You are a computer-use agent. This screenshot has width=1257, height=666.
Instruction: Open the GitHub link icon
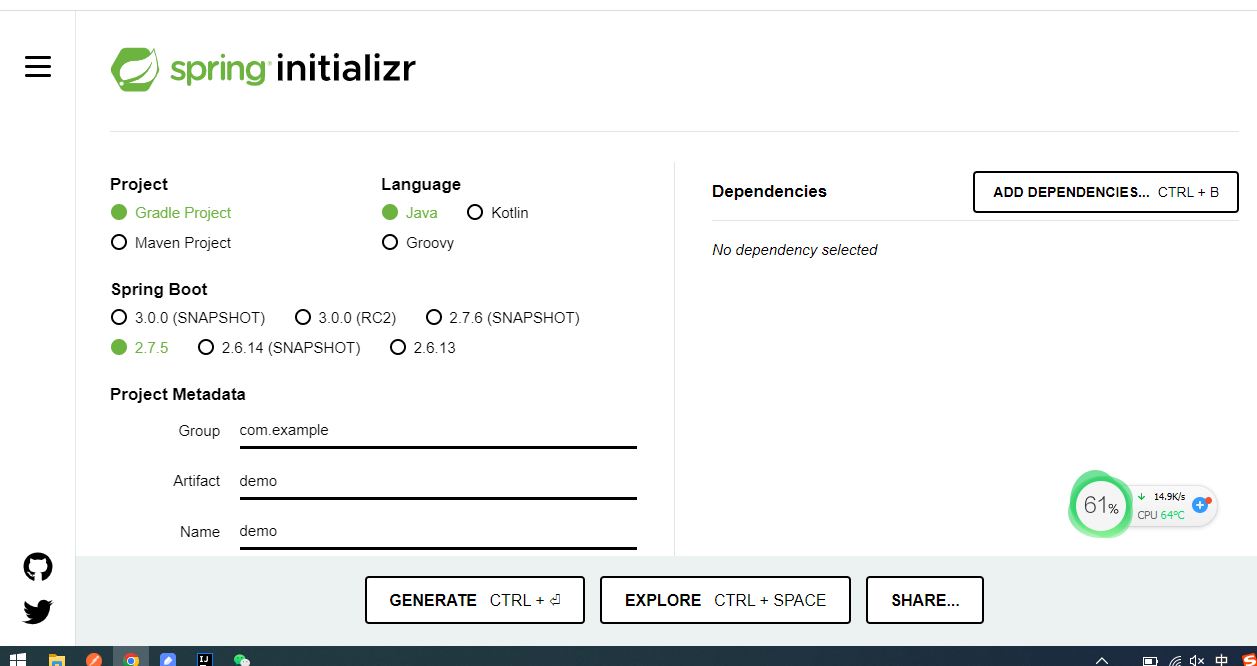[38, 567]
